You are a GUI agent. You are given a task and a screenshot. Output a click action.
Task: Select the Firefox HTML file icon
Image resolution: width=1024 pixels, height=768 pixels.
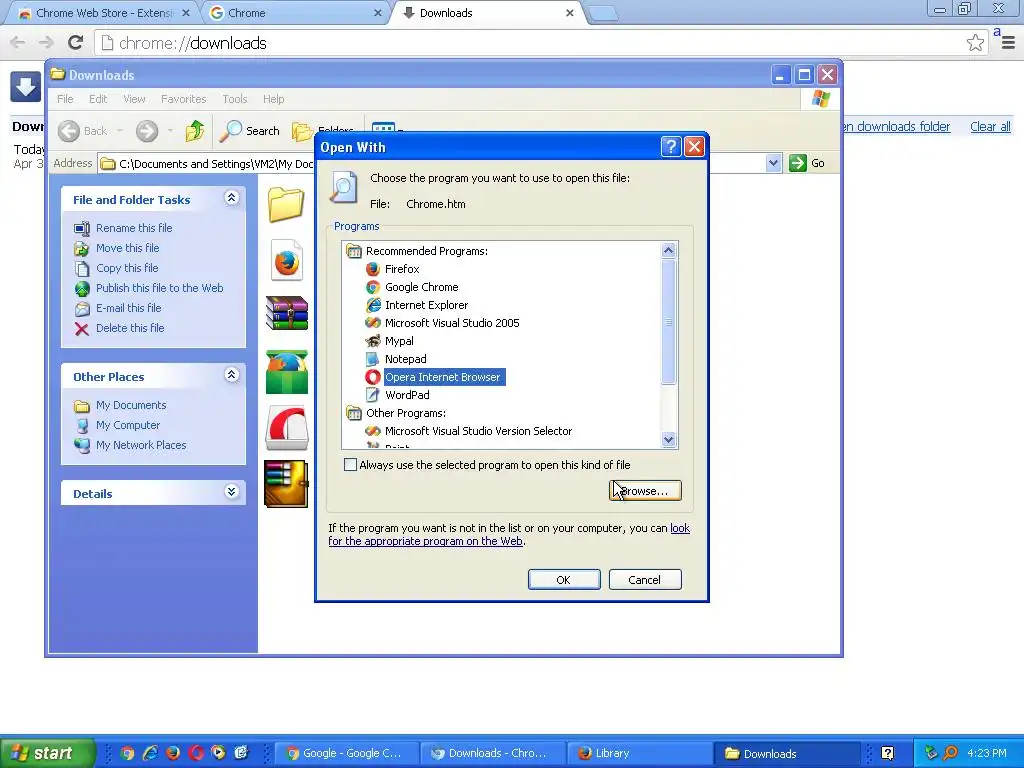[x=287, y=260]
